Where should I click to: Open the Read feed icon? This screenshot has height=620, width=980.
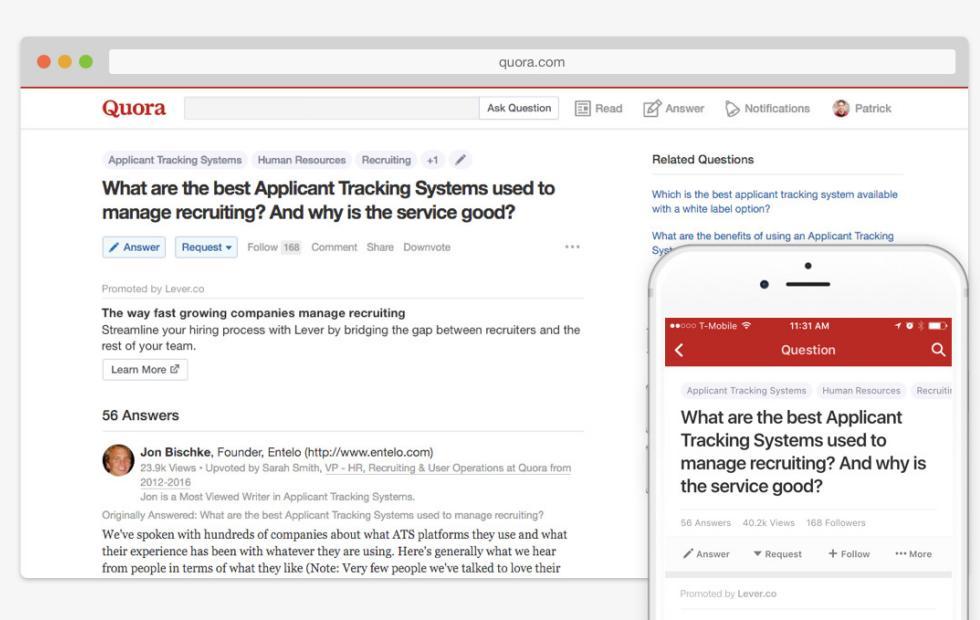click(x=582, y=109)
